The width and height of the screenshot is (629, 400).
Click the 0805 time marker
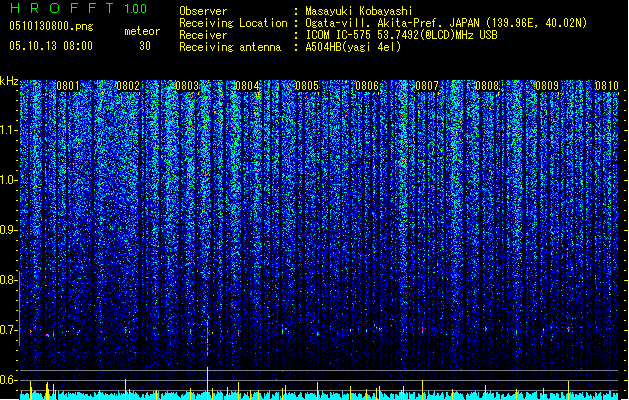point(307,86)
